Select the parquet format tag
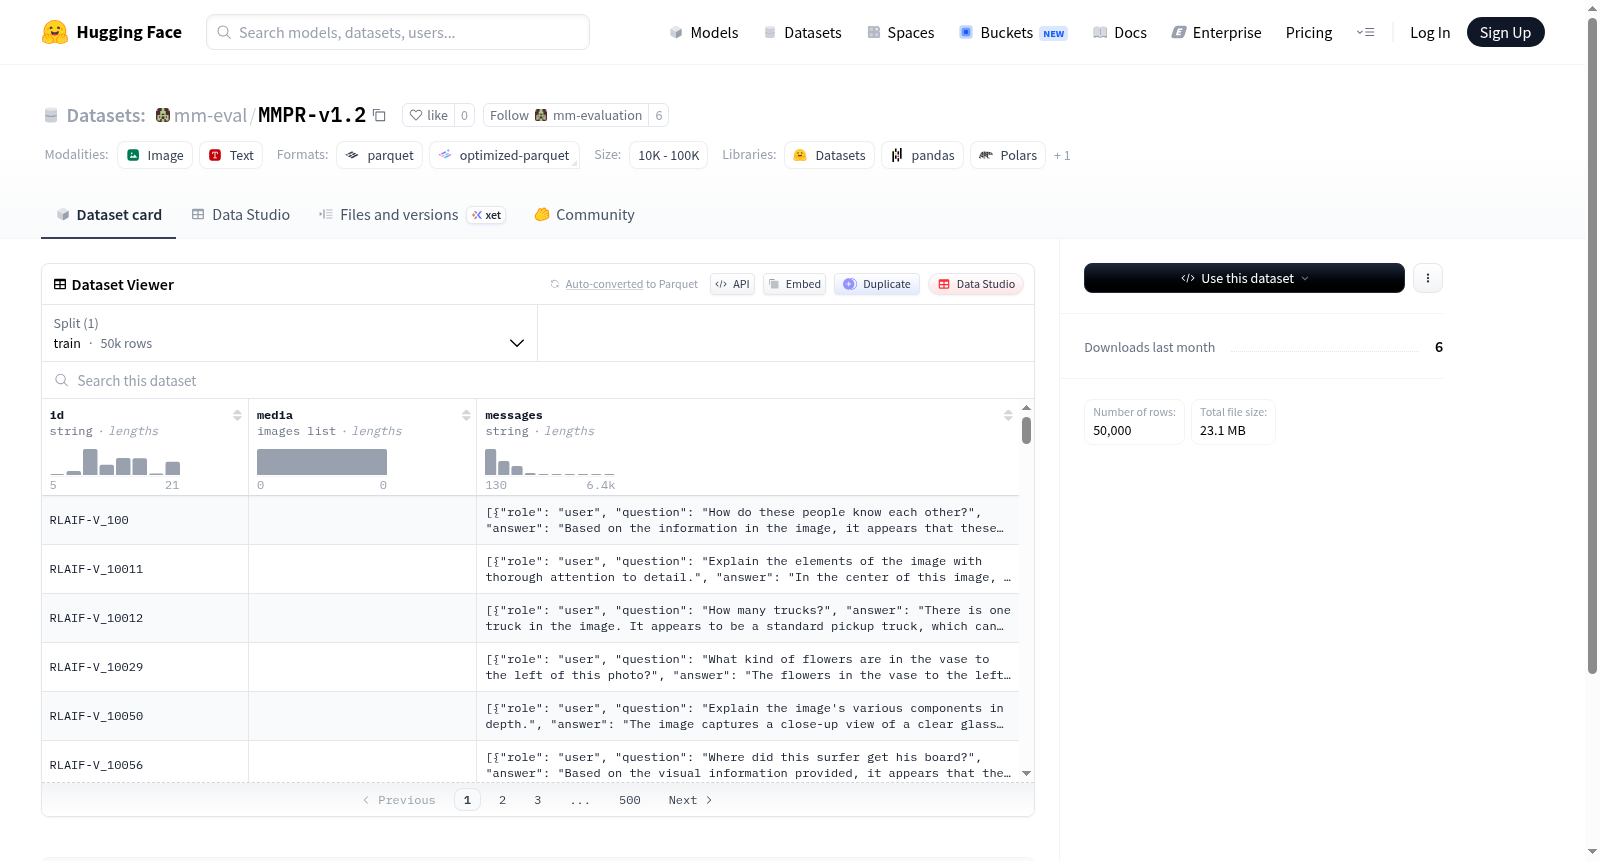The image size is (1600, 861). [x=380, y=155]
